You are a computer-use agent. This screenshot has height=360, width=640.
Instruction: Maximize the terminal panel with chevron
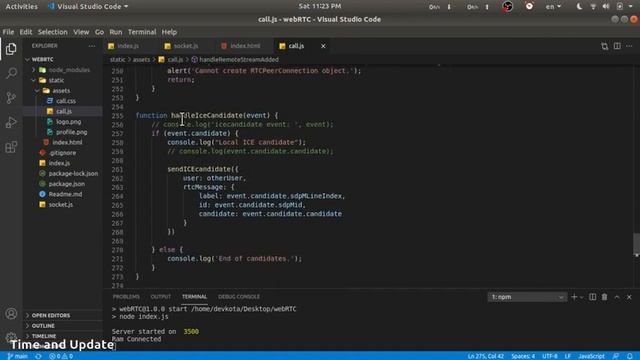(617, 297)
